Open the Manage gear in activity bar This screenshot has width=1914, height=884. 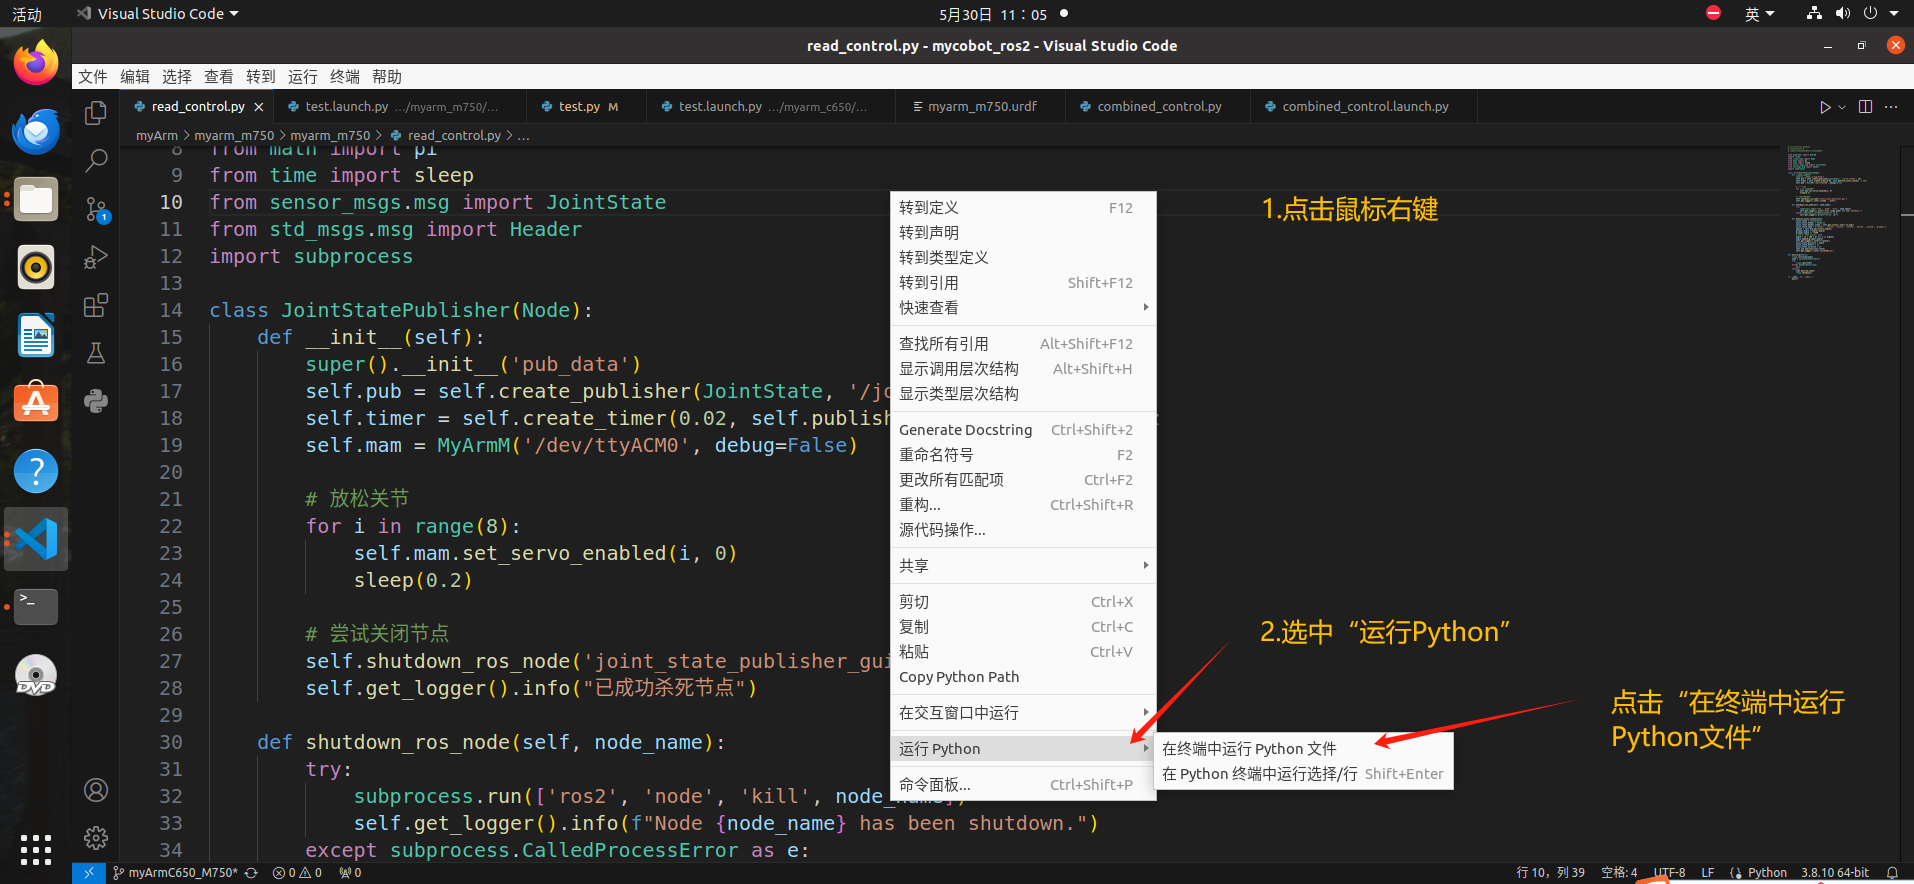point(96,838)
